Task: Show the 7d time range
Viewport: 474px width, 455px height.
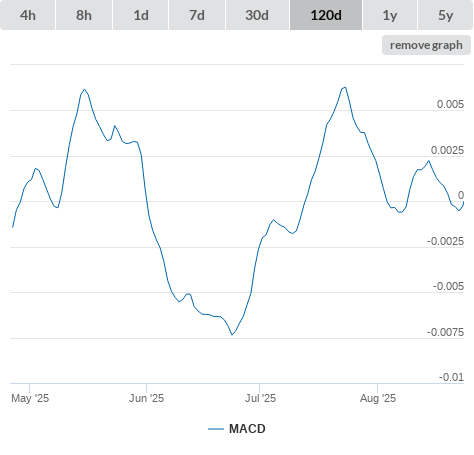Action: pos(197,15)
